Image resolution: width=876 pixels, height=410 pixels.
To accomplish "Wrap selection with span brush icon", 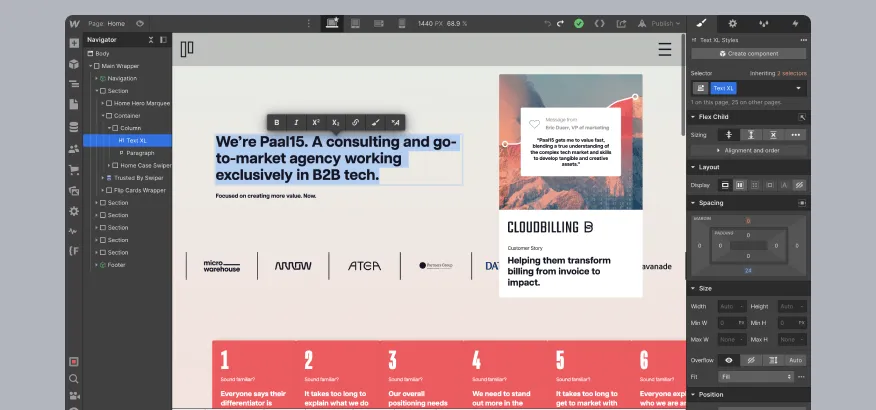I will (375, 123).
